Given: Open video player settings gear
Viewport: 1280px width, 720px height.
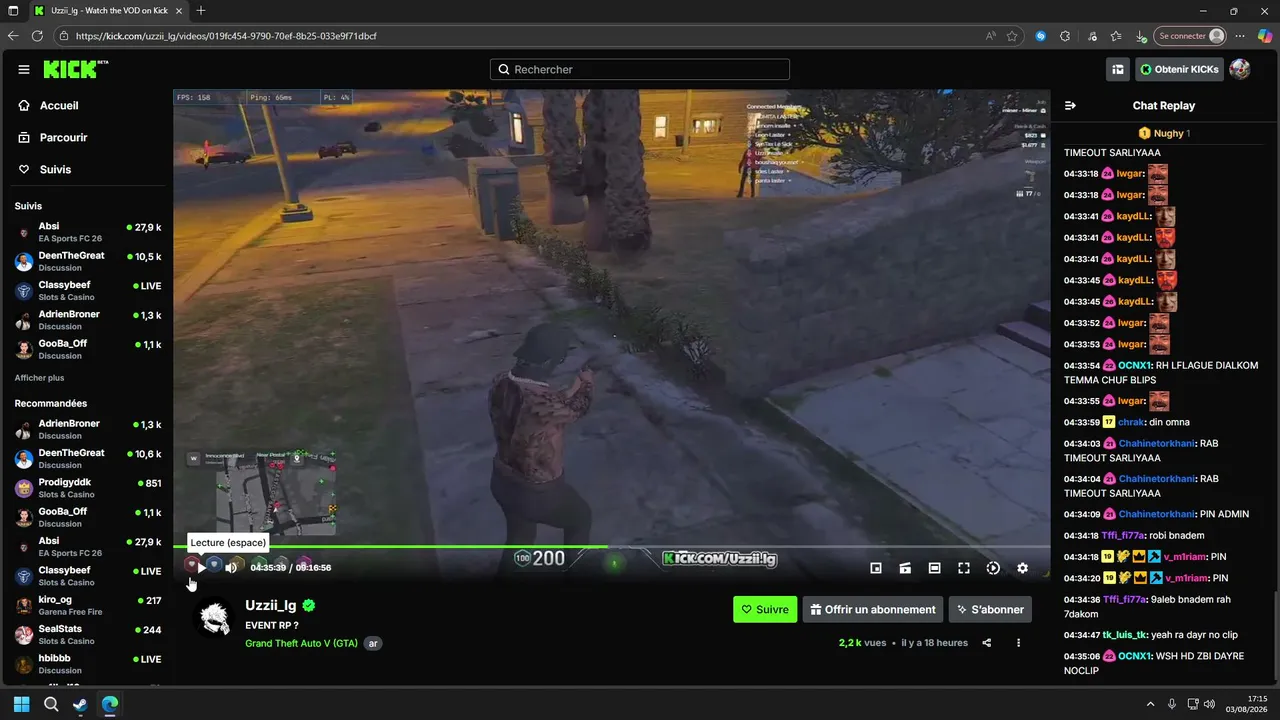Looking at the screenshot, I should coord(1022,568).
